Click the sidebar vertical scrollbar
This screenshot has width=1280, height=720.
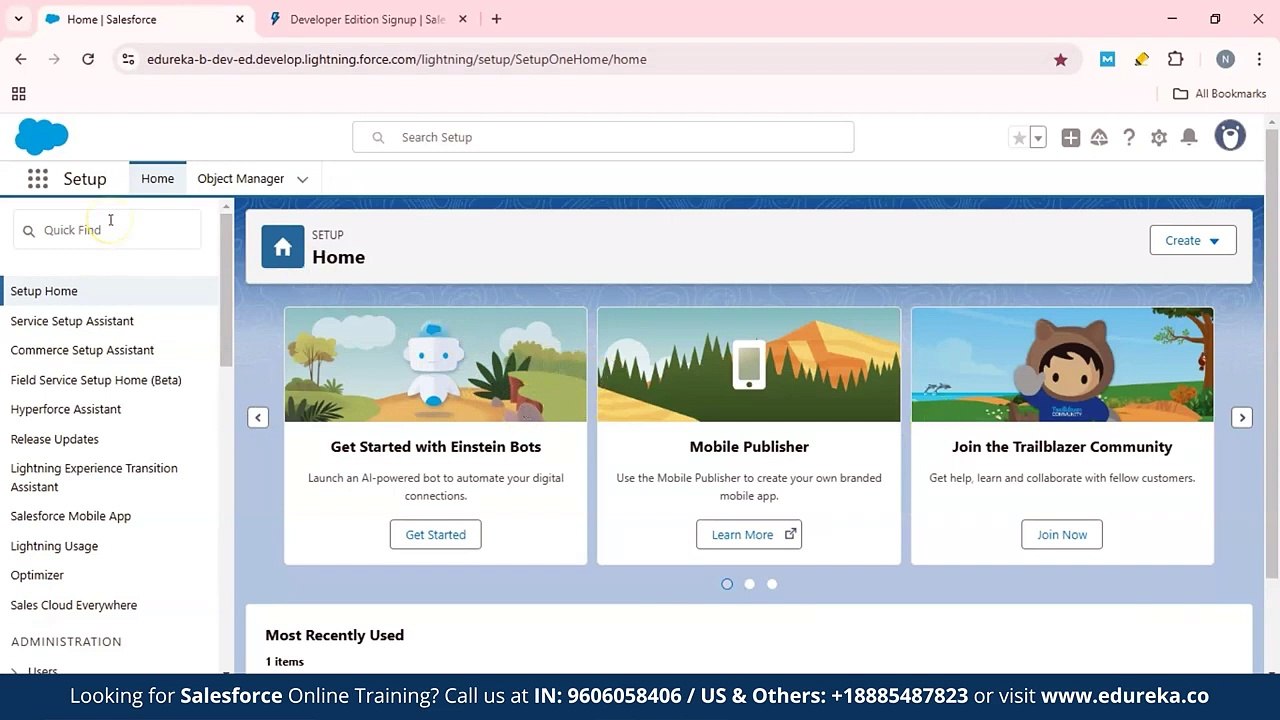(226, 290)
